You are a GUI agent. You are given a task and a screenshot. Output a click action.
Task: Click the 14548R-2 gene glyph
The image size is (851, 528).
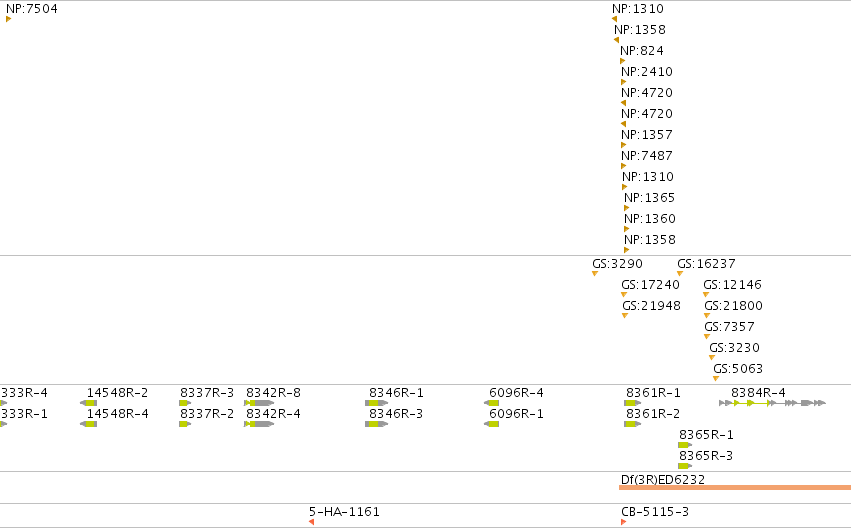point(88,403)
